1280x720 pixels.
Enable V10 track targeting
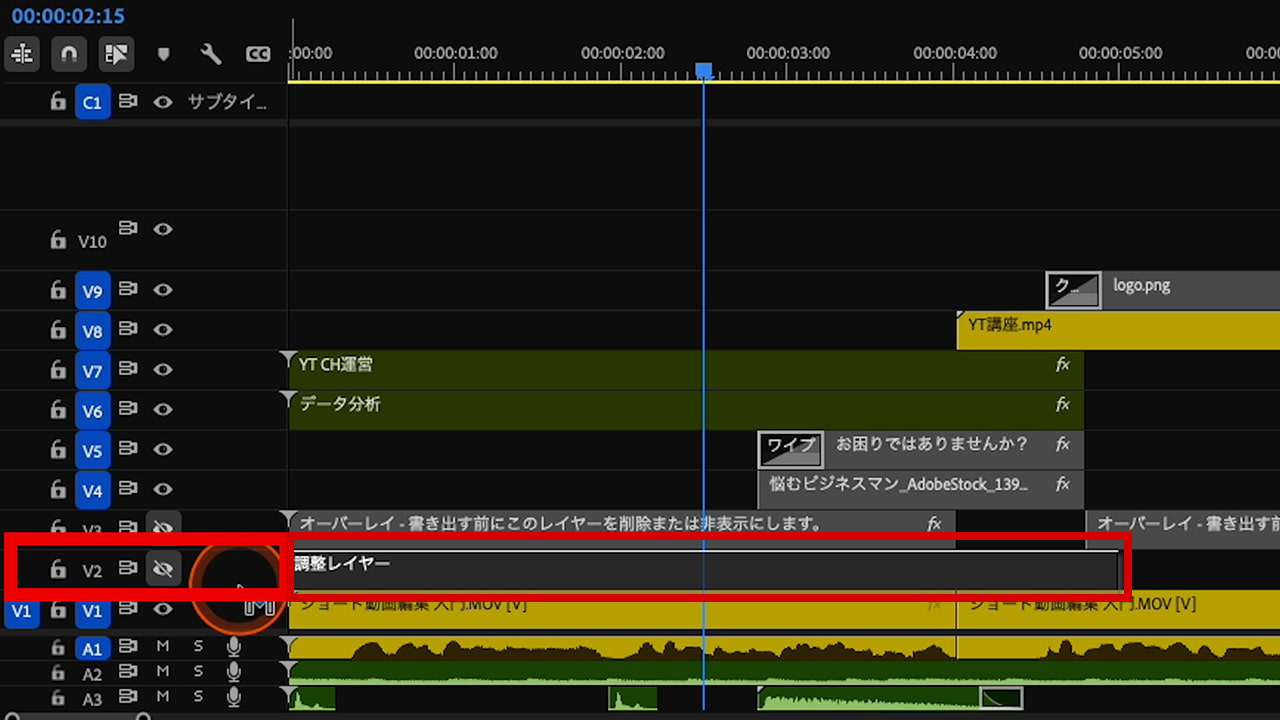(92, 242)
